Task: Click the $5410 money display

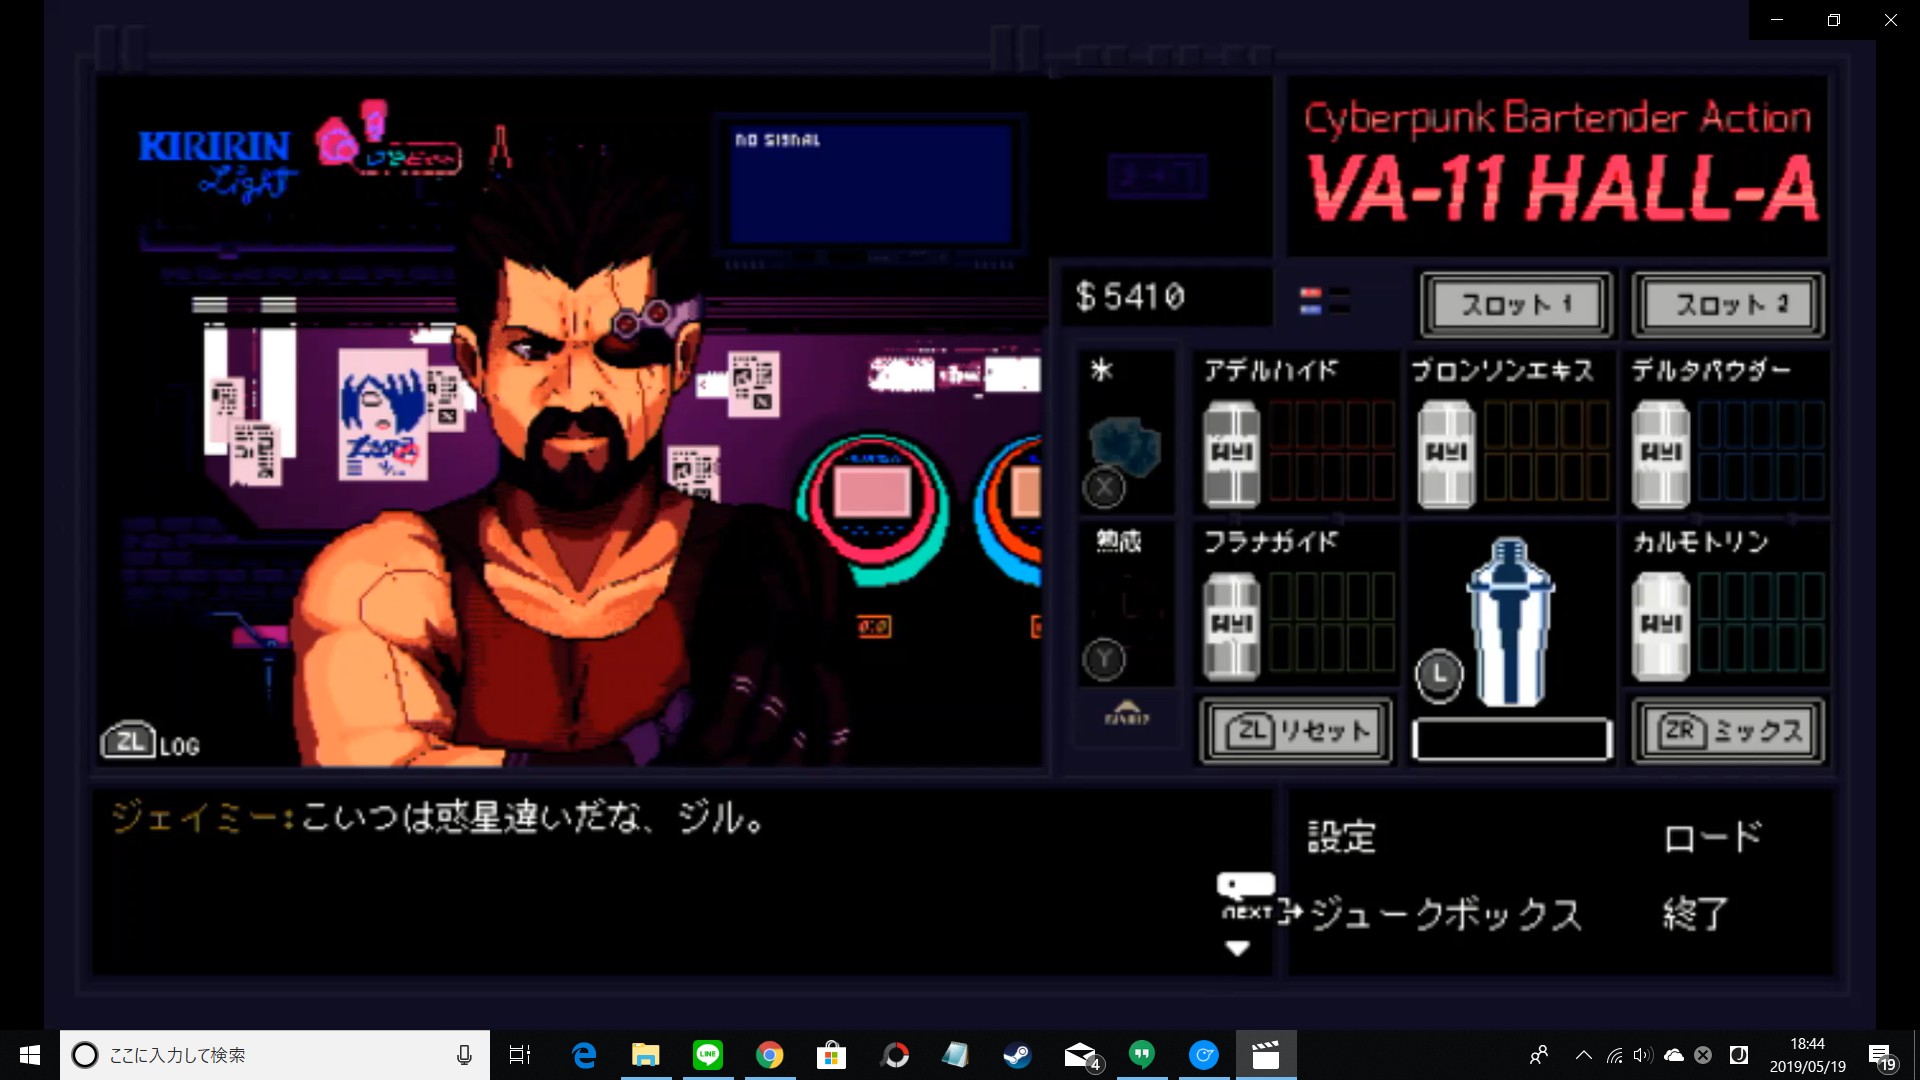Action: pos(1130,296)
